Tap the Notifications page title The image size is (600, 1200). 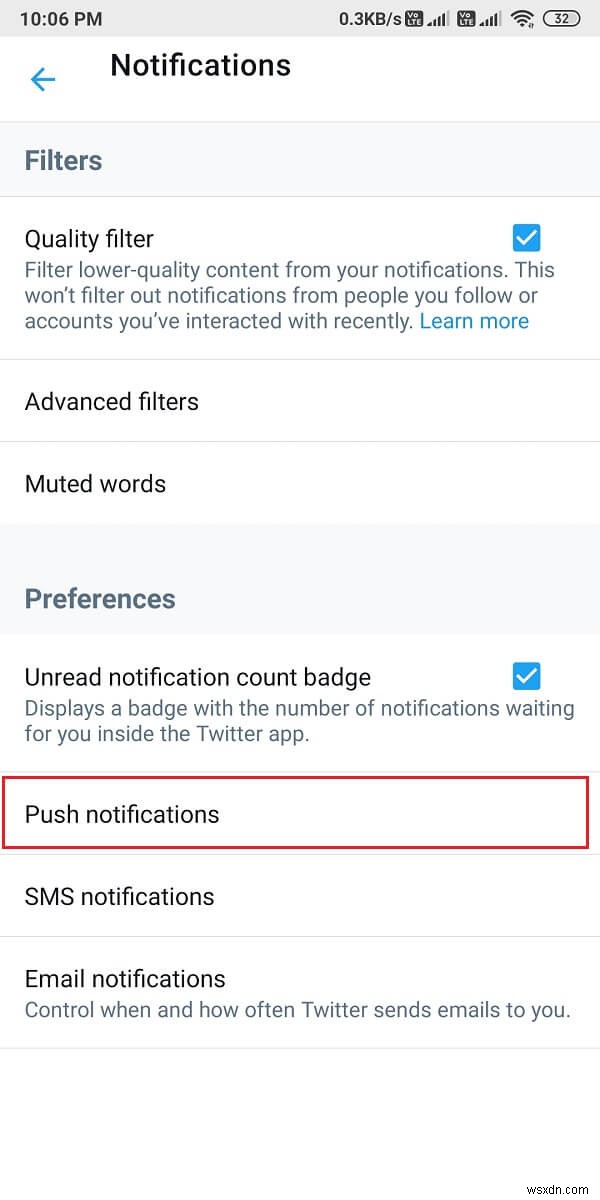[200, 65]
